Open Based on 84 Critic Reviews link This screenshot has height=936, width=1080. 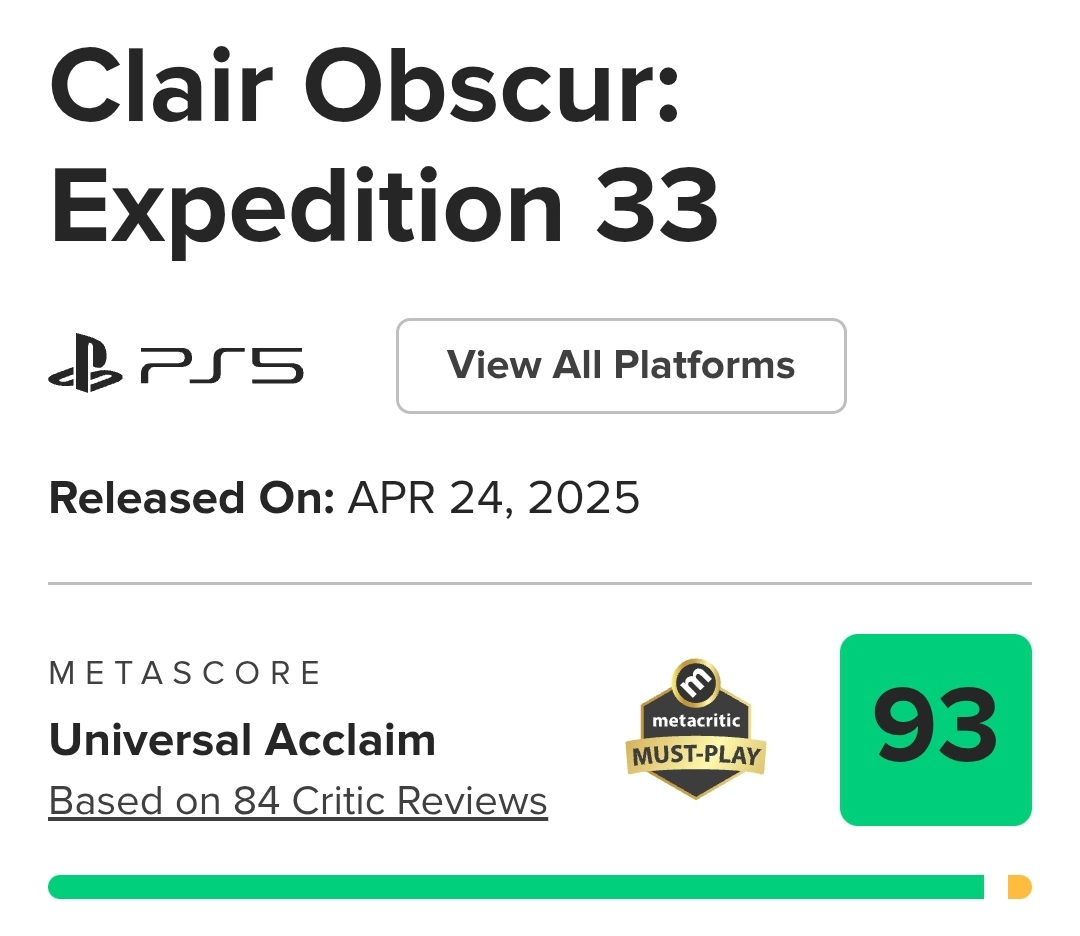298,801
